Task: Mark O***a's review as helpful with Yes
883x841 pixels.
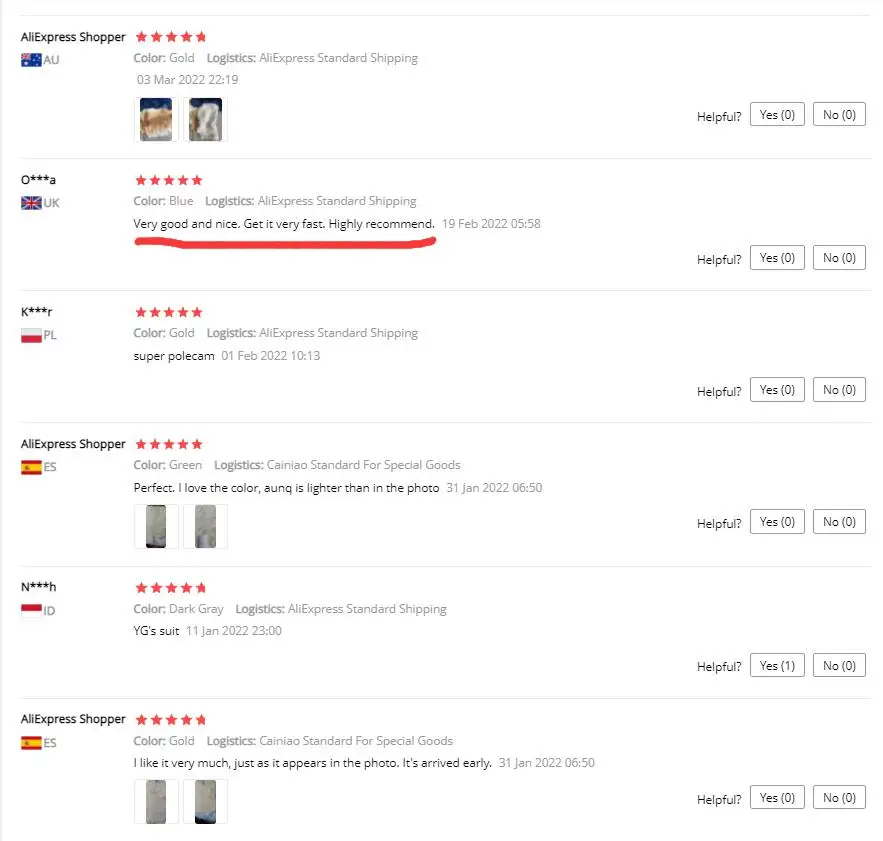Action: [x=777, y=258]
